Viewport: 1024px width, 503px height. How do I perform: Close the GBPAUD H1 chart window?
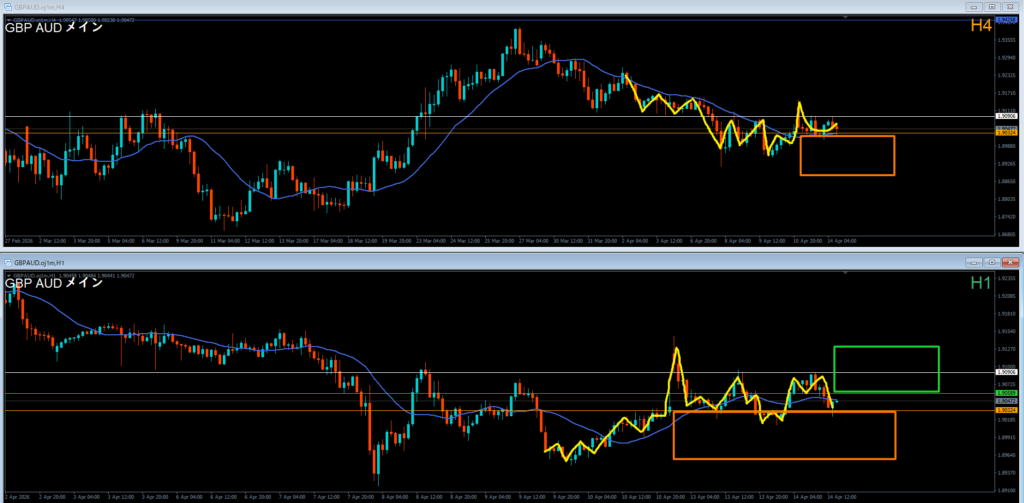[1011, 262]
